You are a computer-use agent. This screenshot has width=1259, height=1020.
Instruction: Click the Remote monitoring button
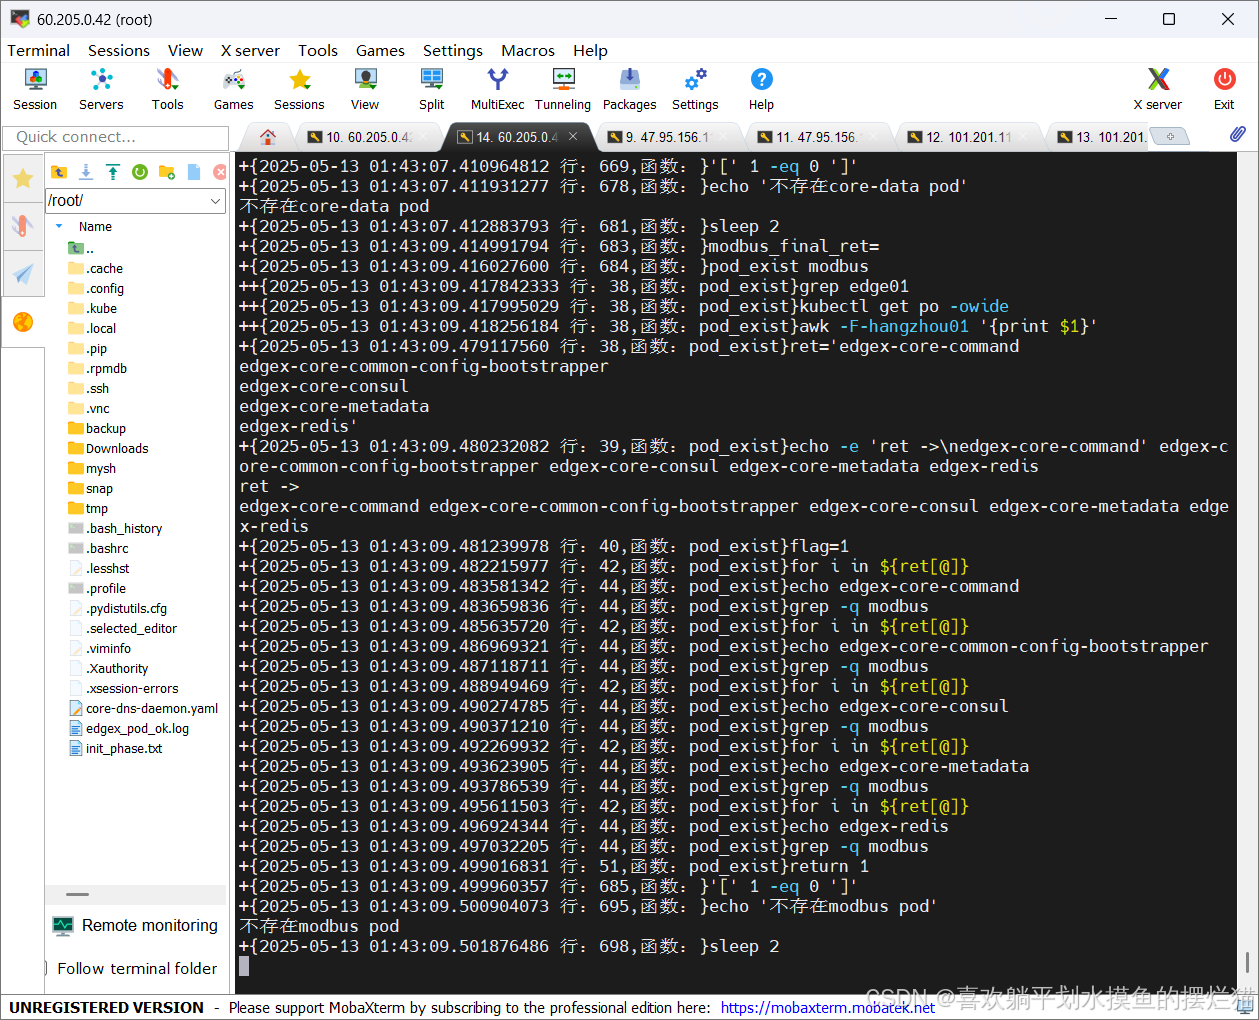click(x=136, y=926)
